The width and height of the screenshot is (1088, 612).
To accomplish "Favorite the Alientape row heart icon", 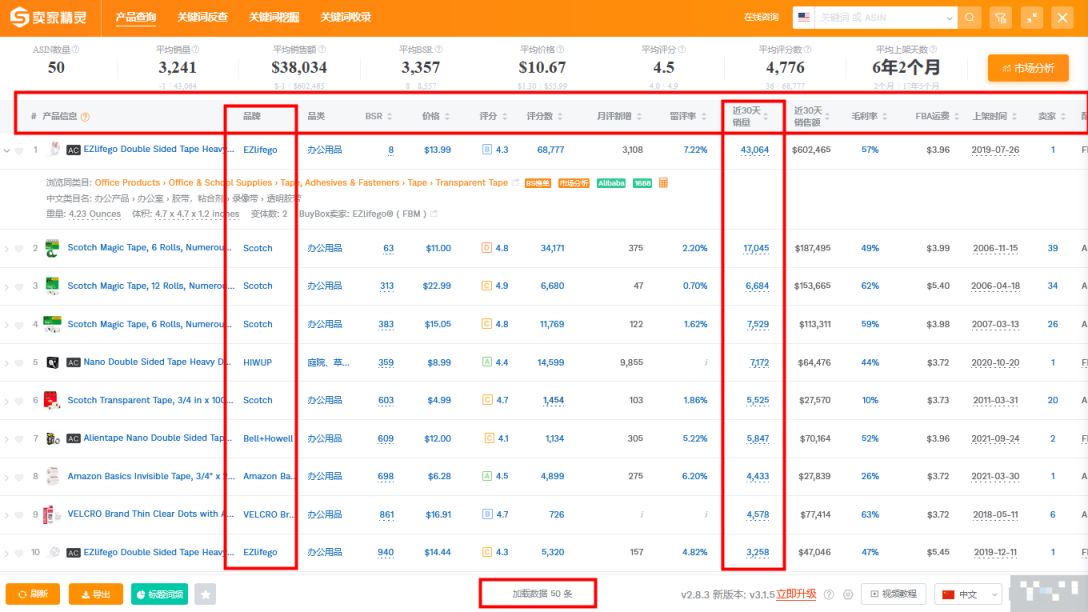I will click(x=19, y=439).
